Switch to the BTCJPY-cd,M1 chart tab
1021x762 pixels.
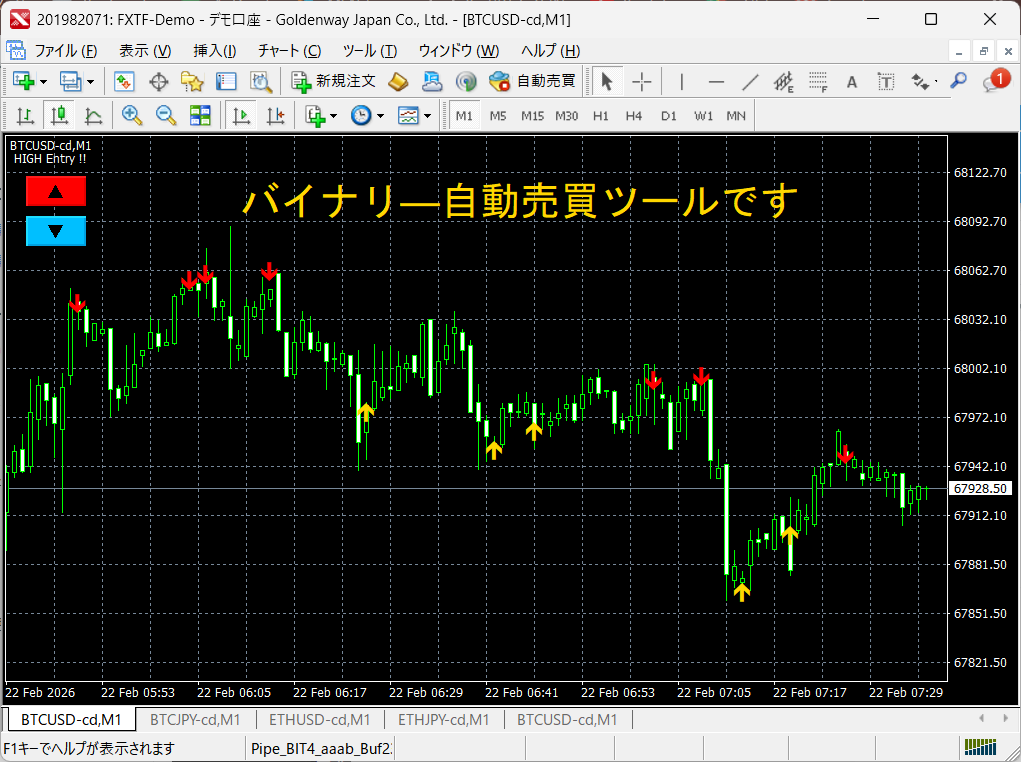tap(195, 720)
